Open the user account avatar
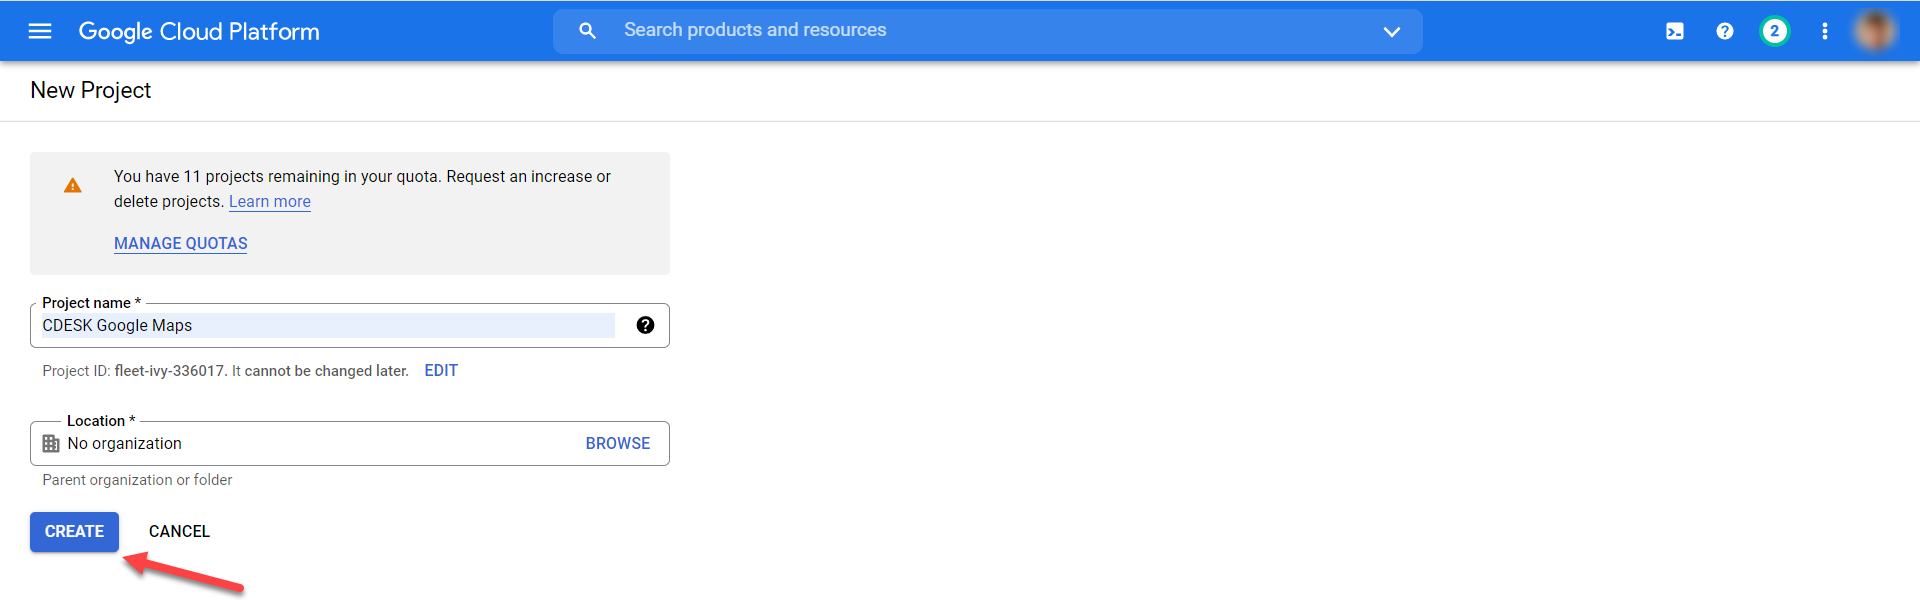Screen dimensions: 1920x600 (x=1874, y=31)
